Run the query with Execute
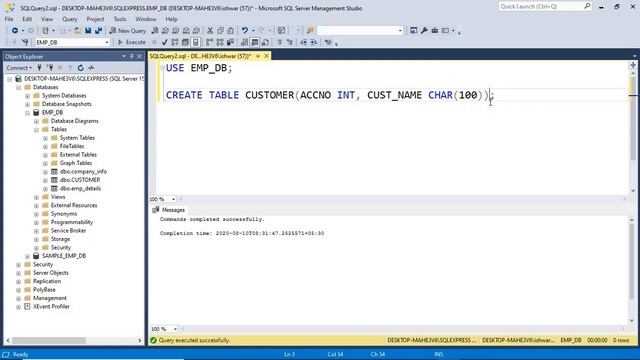This screenshot has height=360, width=640. [131, 42]
